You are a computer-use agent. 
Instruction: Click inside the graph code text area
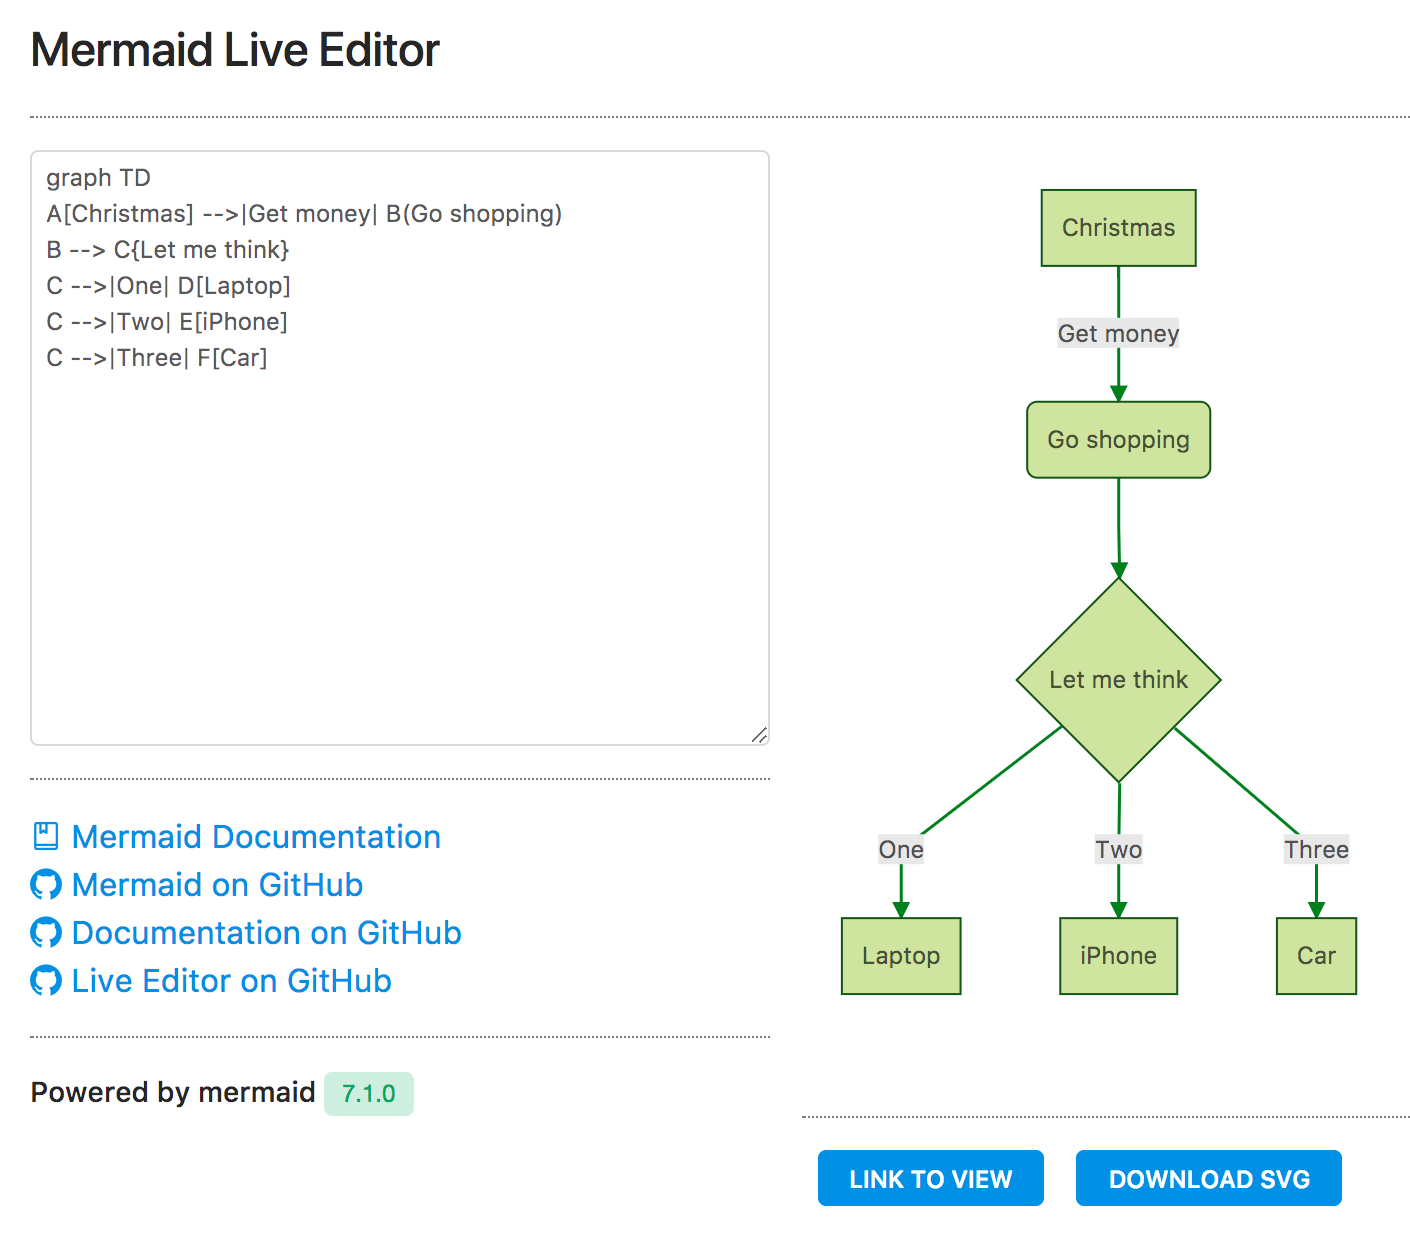point(400,450)
